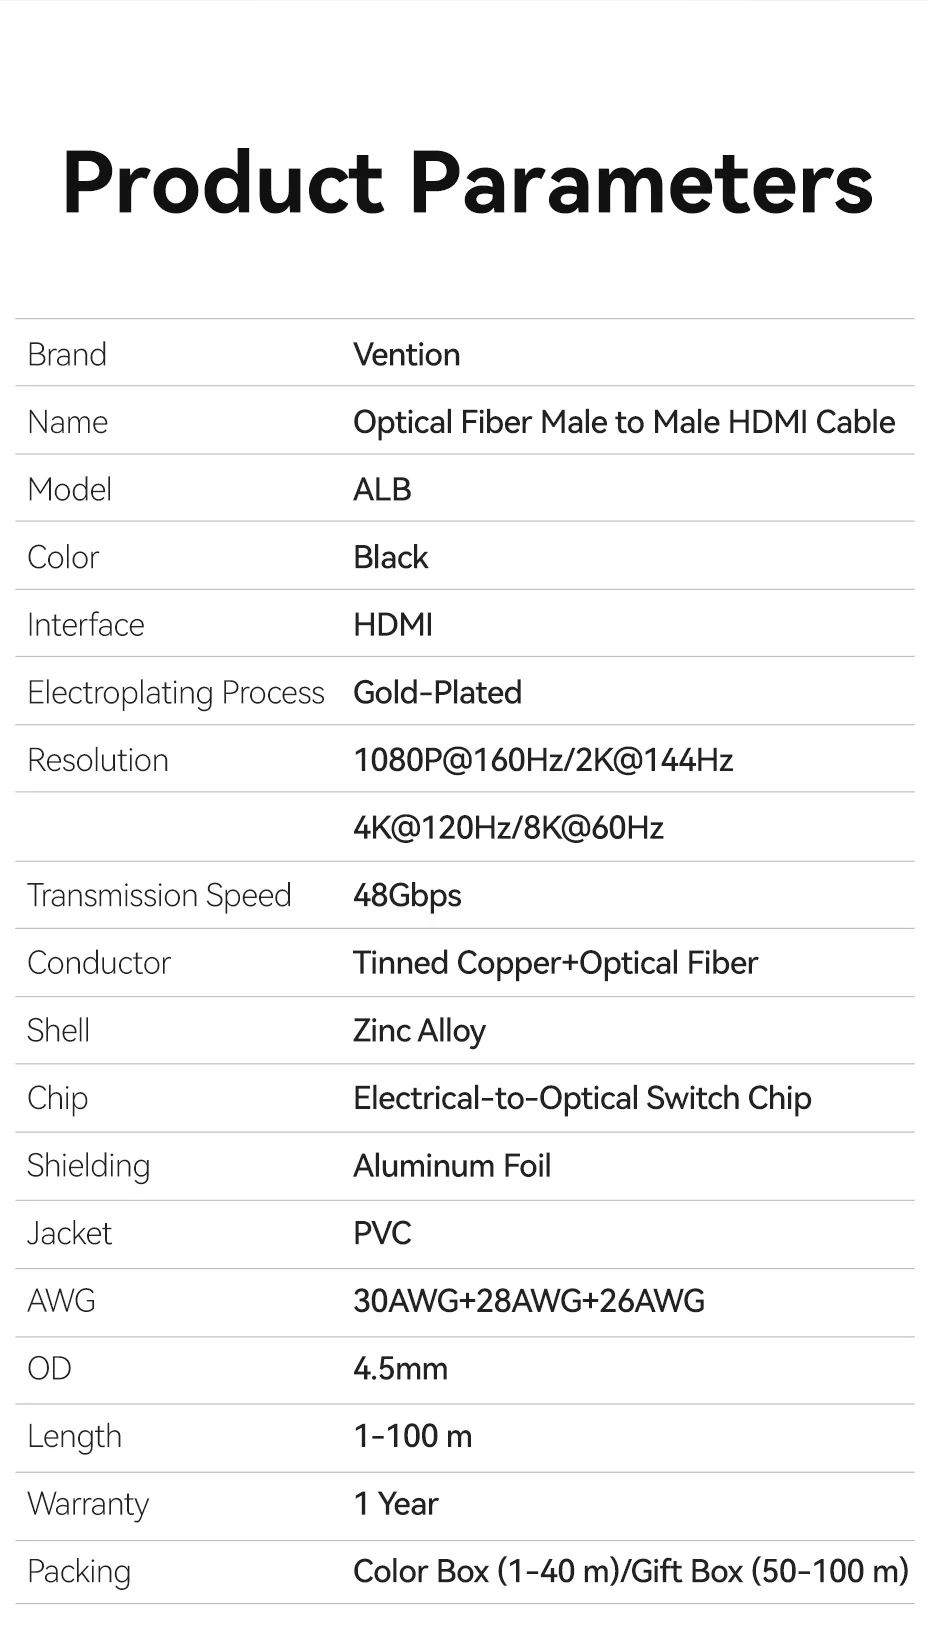Viewport: 930px width, 1652px height.
Task: Select the Optical Fiber Male to Male HDMI Cable text
Action: 623,422
